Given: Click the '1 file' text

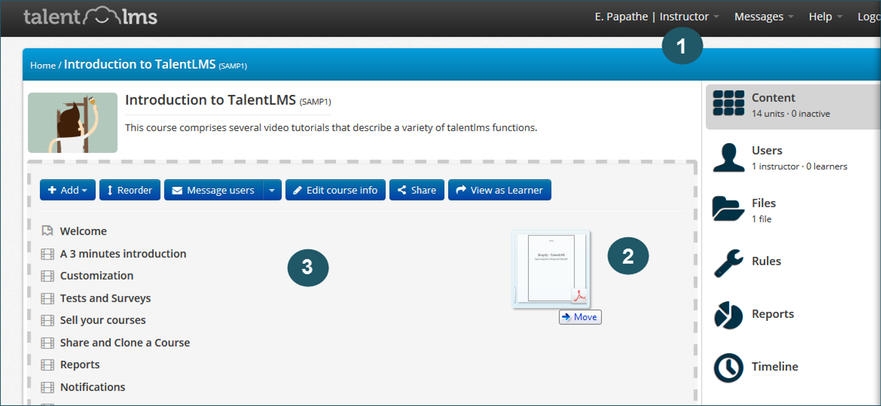Looking at the screenshot, I should tap(761, 219).
